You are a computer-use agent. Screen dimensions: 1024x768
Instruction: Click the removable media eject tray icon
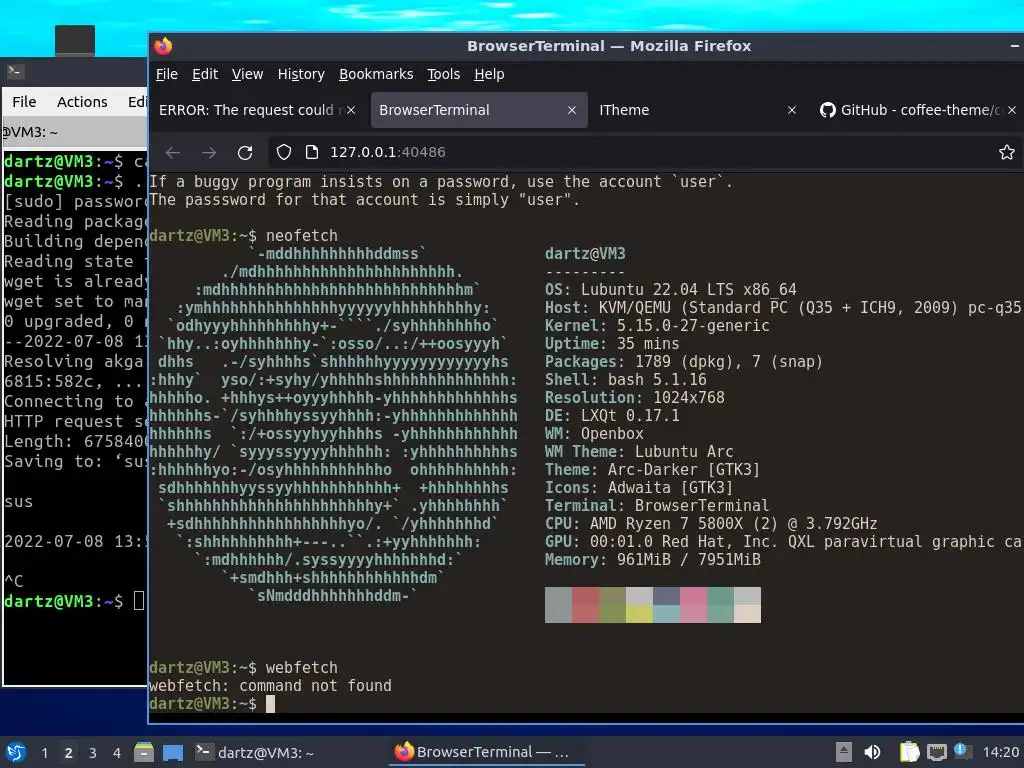coord(844,752)
